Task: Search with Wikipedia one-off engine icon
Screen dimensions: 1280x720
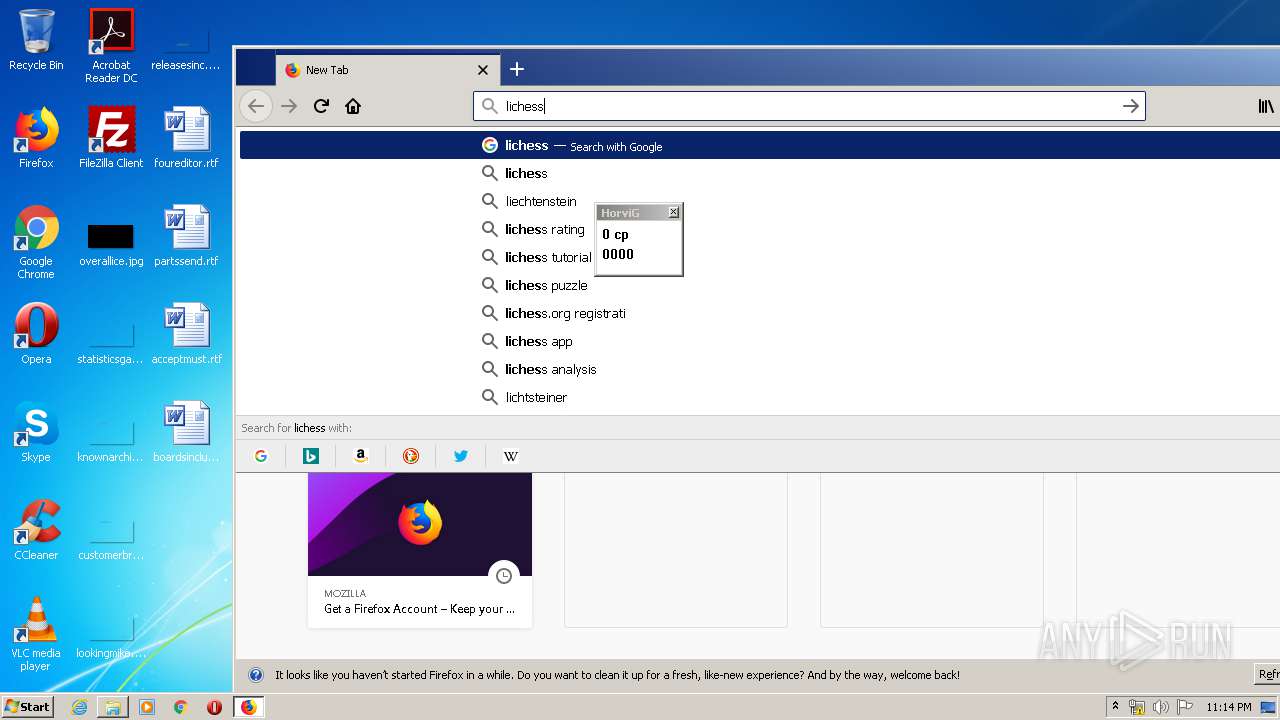Action: coord(511,456)
